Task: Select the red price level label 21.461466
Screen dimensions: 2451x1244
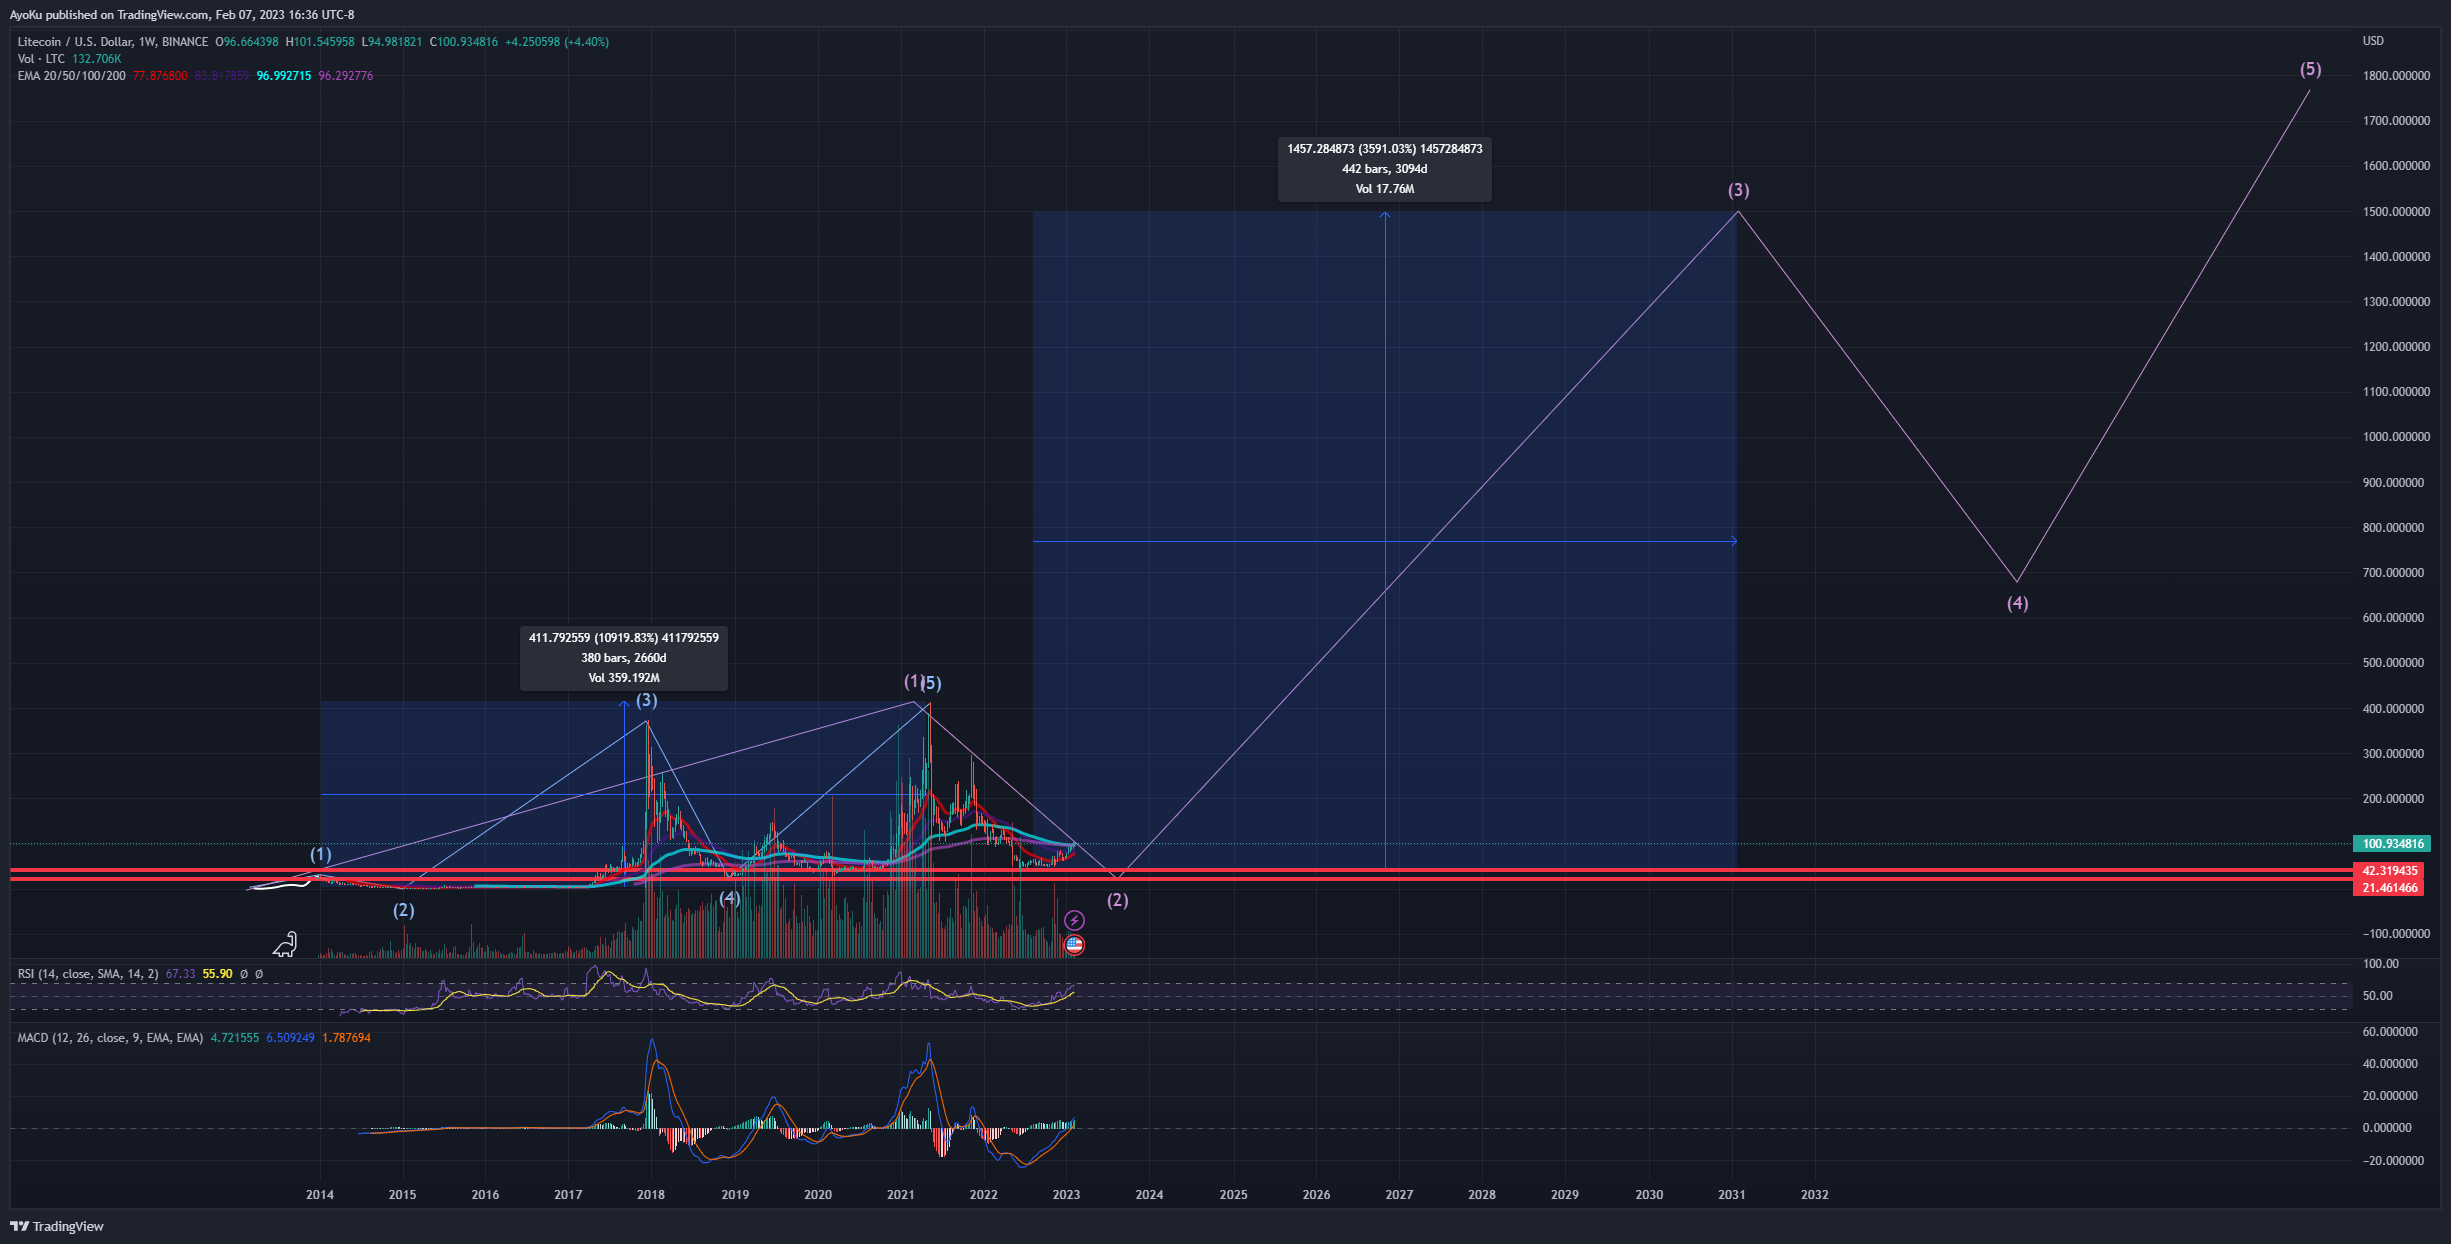Action: (x=2389, y=888)
